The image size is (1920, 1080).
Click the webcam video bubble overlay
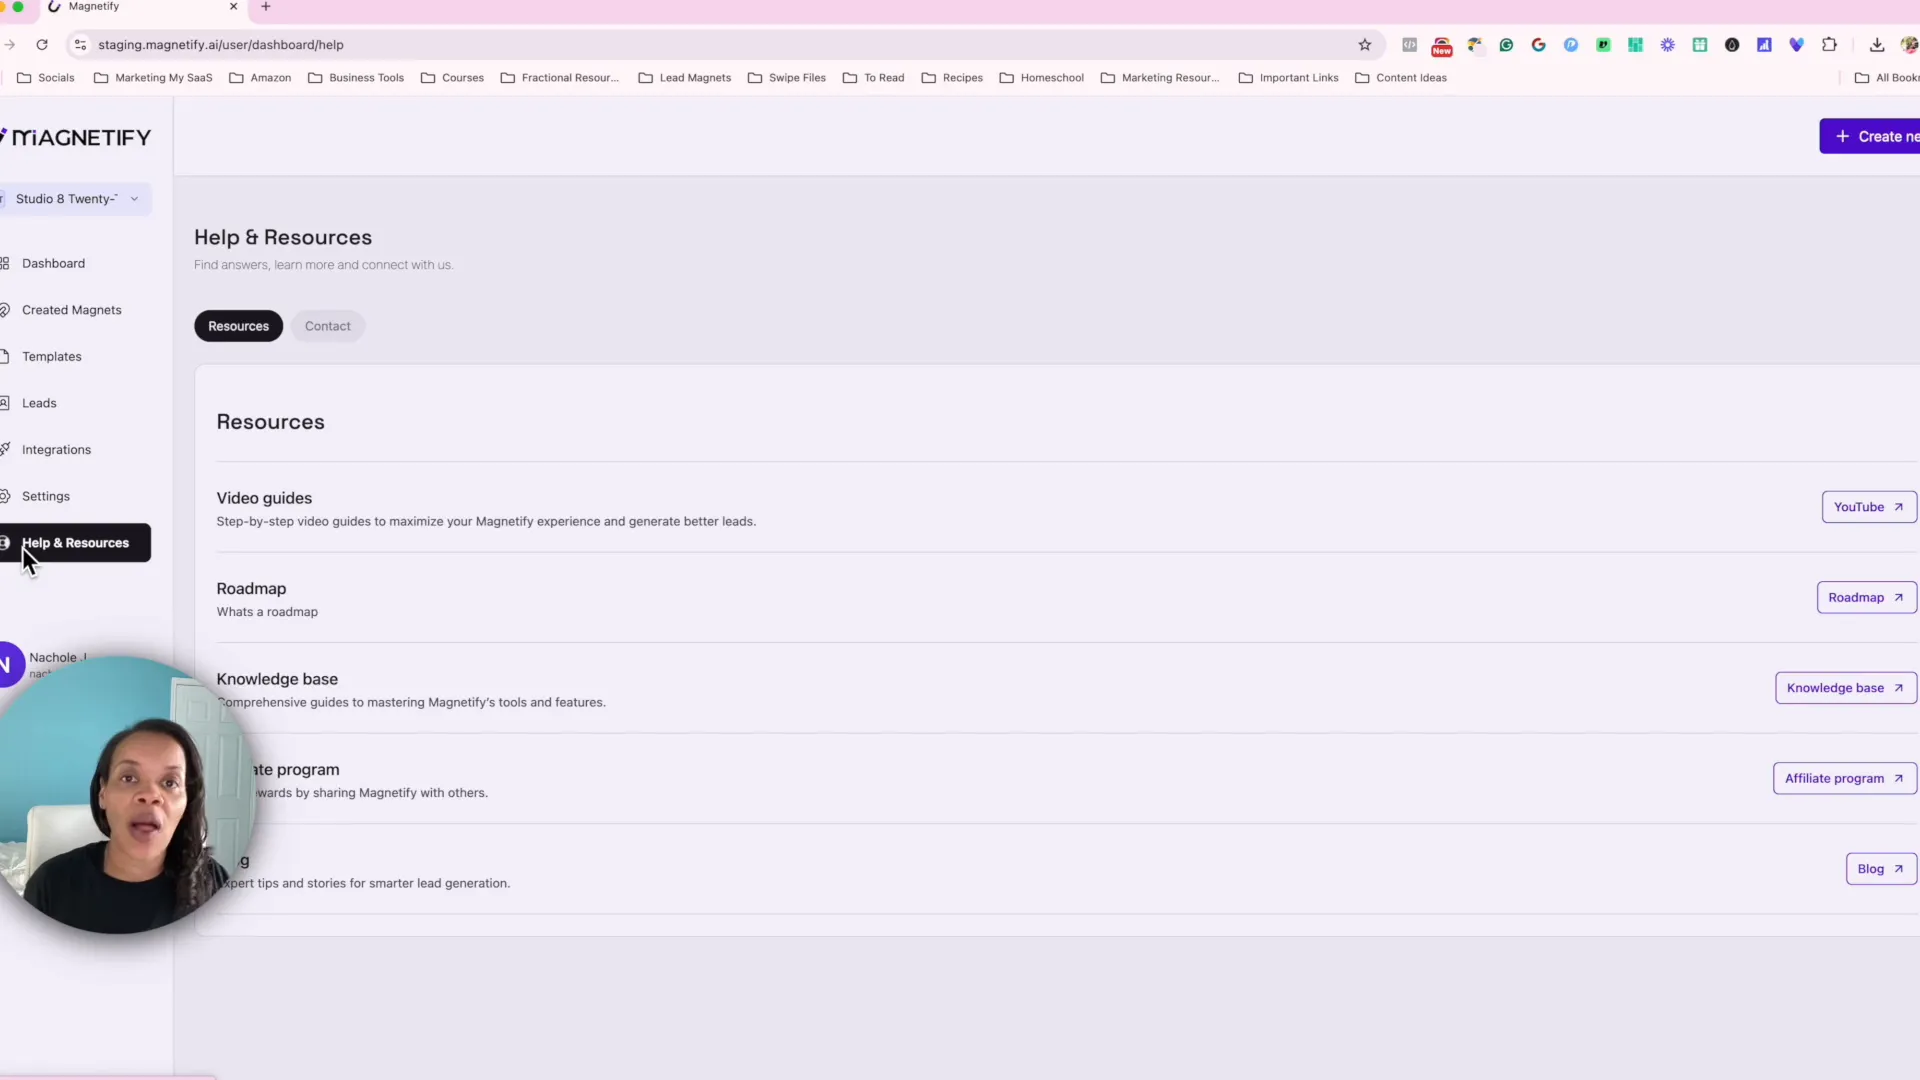120,795
